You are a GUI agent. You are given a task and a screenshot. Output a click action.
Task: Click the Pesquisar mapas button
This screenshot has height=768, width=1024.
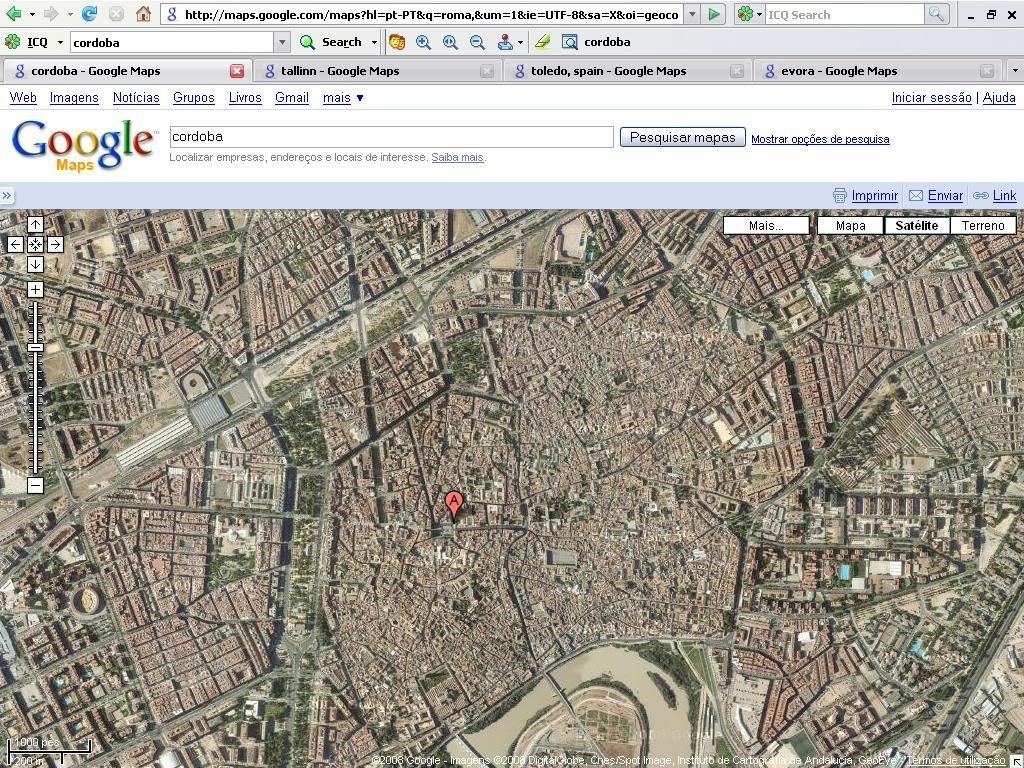[x=682, y=138]
